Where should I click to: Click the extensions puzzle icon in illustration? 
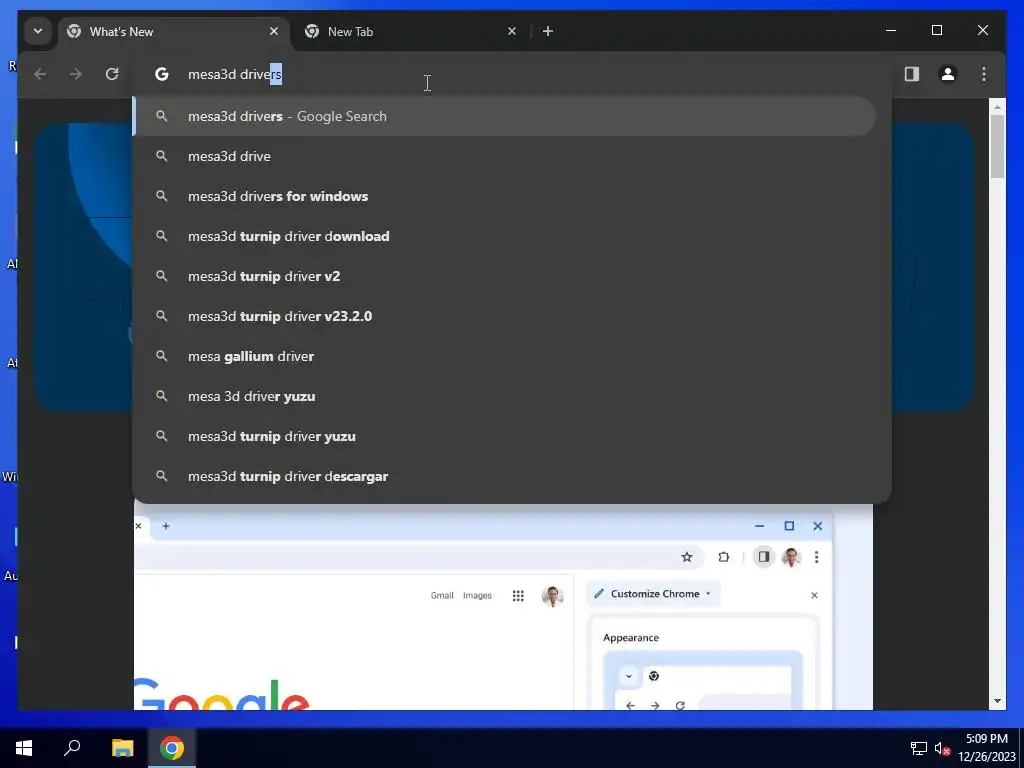tap(724, 557)
